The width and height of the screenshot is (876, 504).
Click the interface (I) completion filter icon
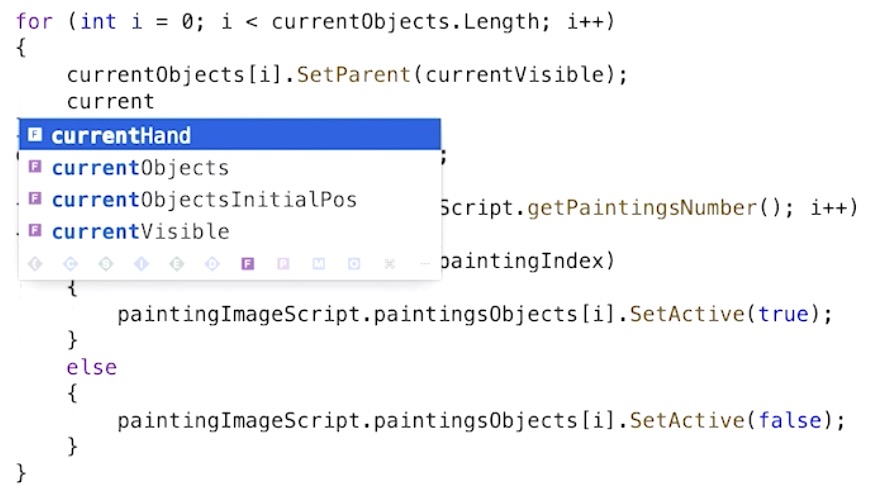pos(141,264)
